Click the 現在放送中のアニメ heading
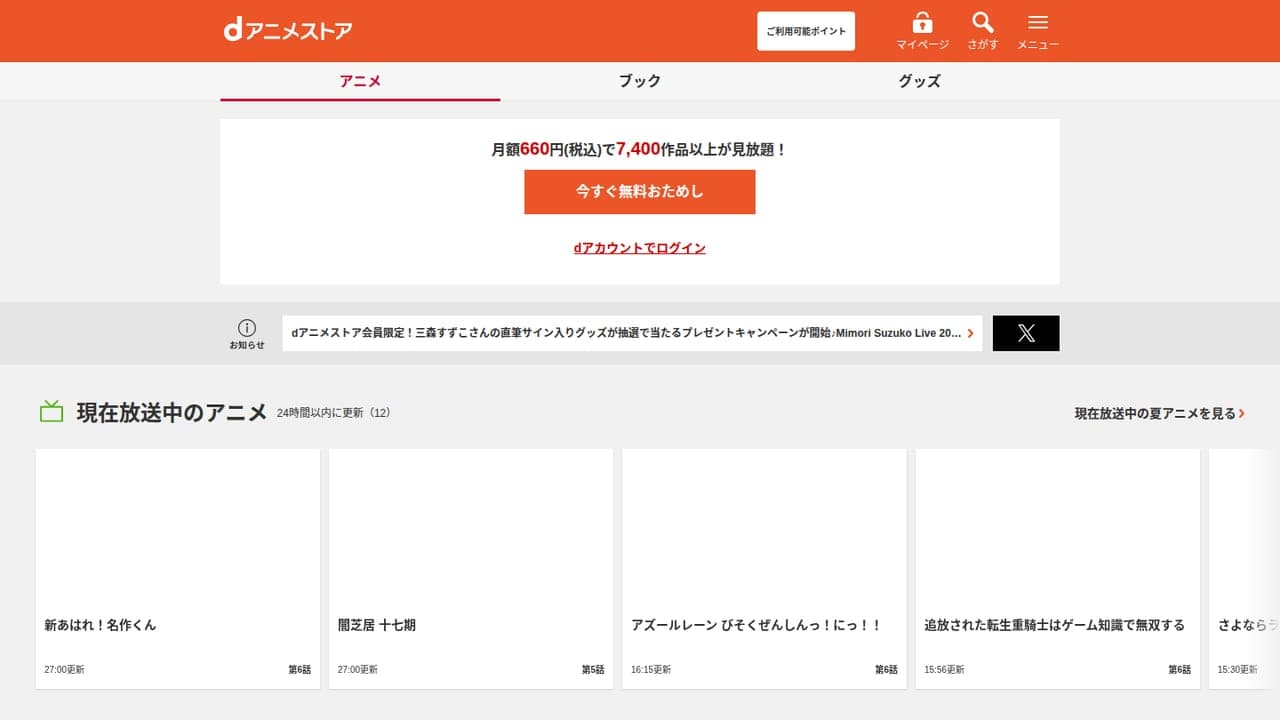The width and height of the screenshot is (1280, 720). coord(172,412)
